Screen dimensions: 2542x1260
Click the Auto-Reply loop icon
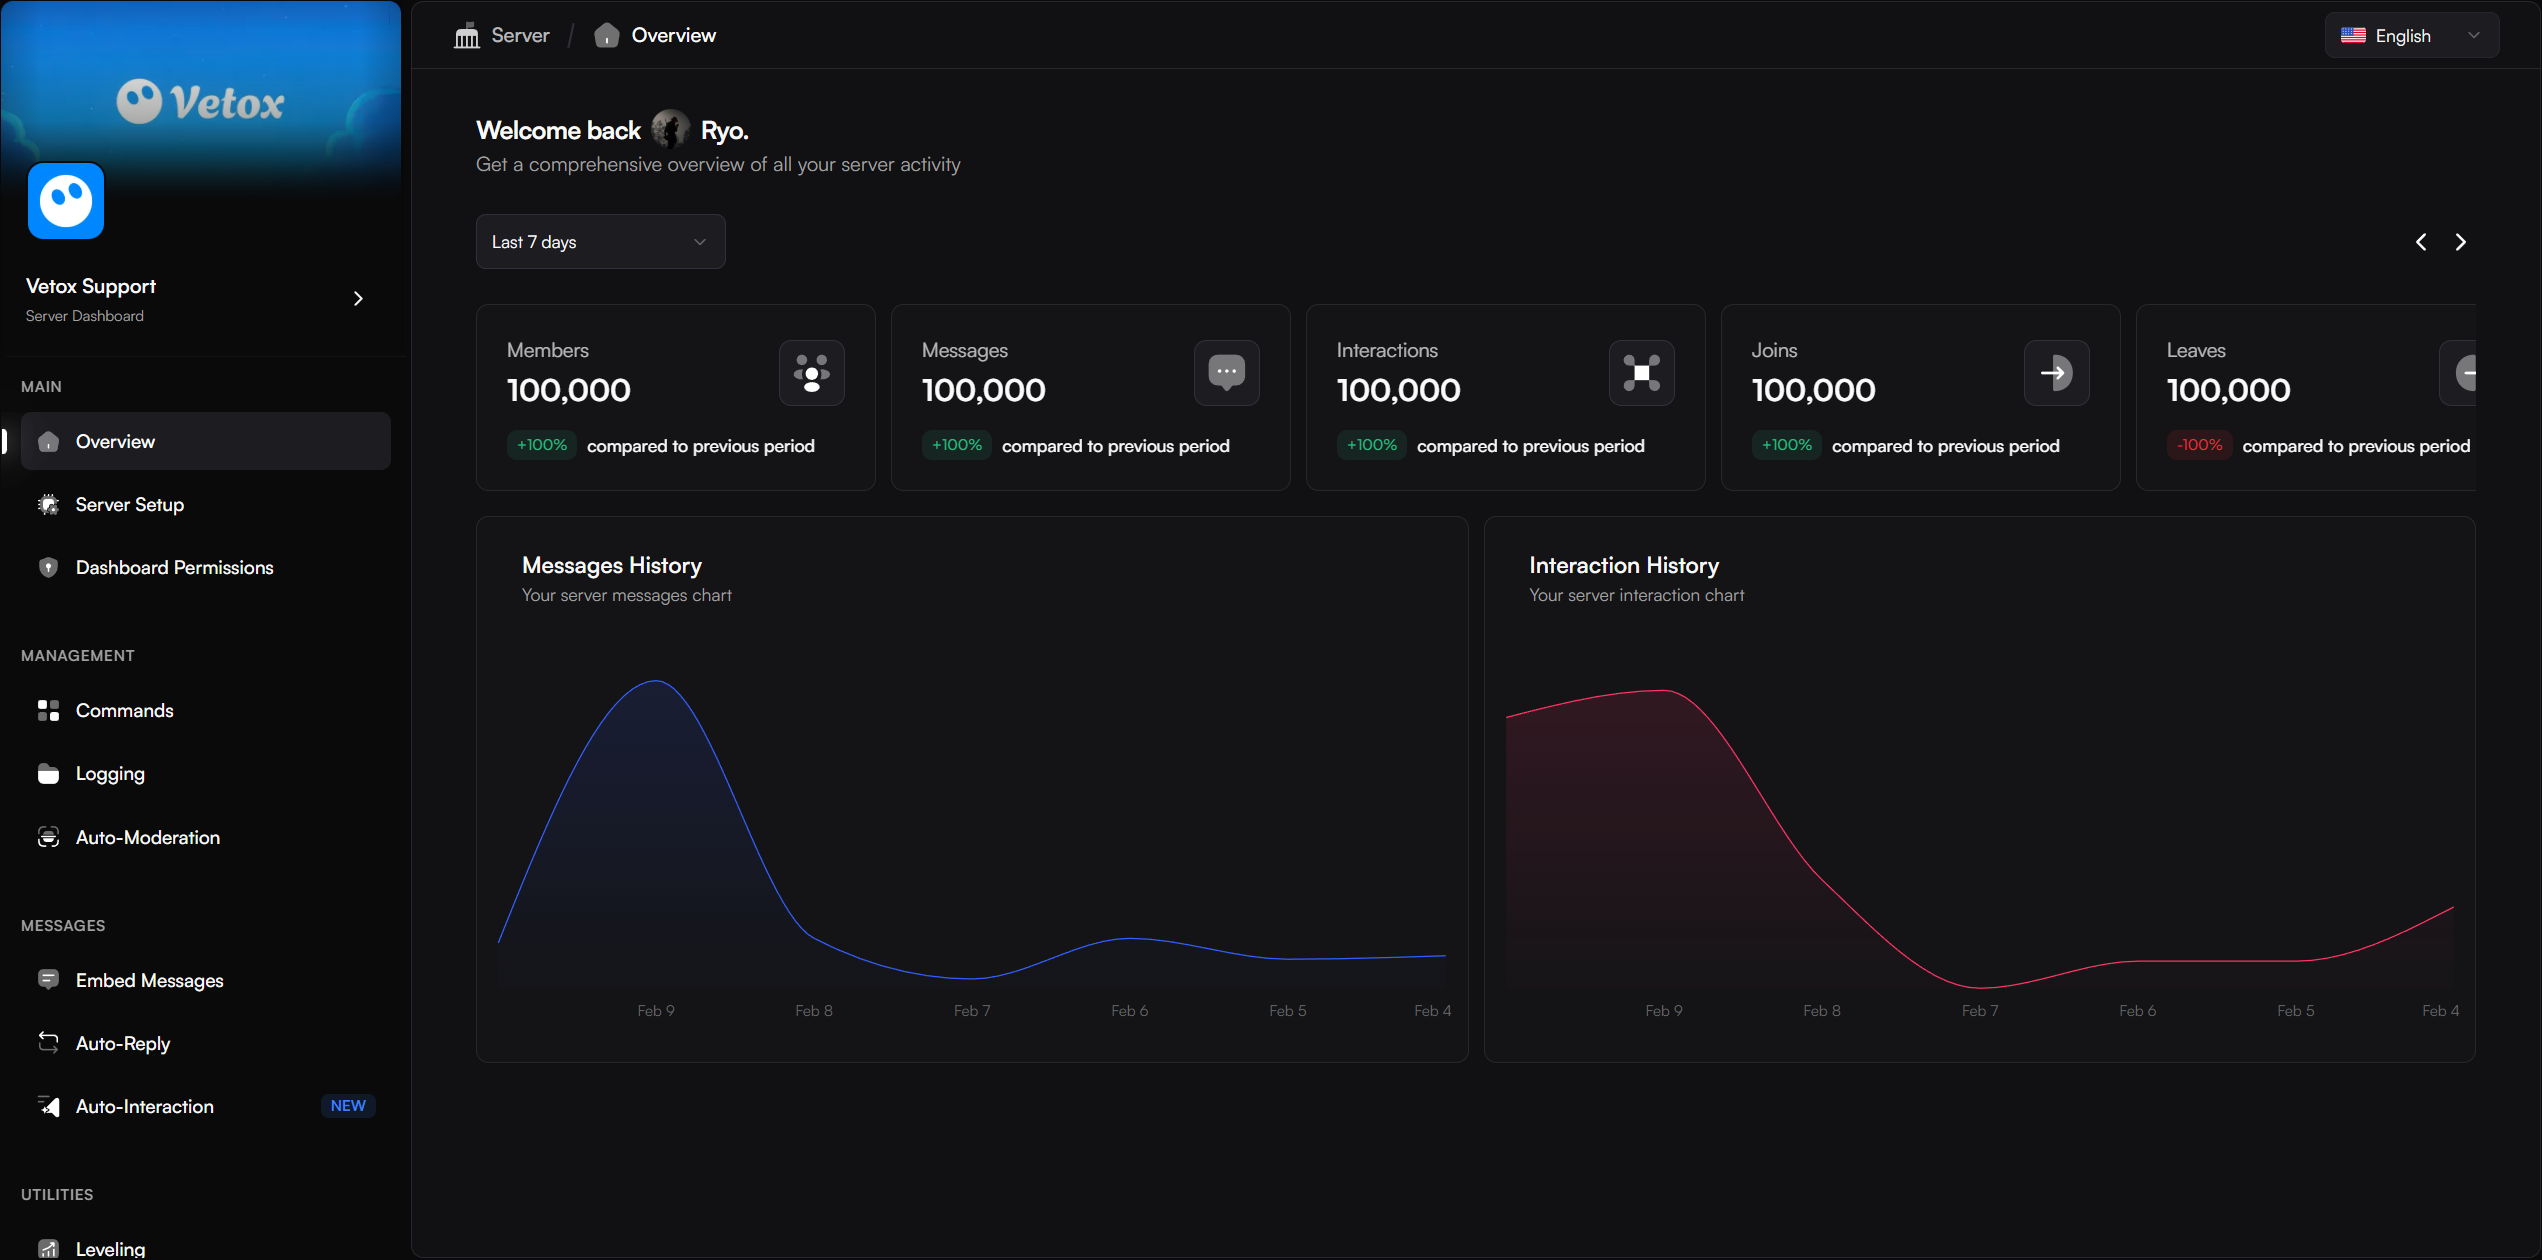click(x=48, y=1043)
